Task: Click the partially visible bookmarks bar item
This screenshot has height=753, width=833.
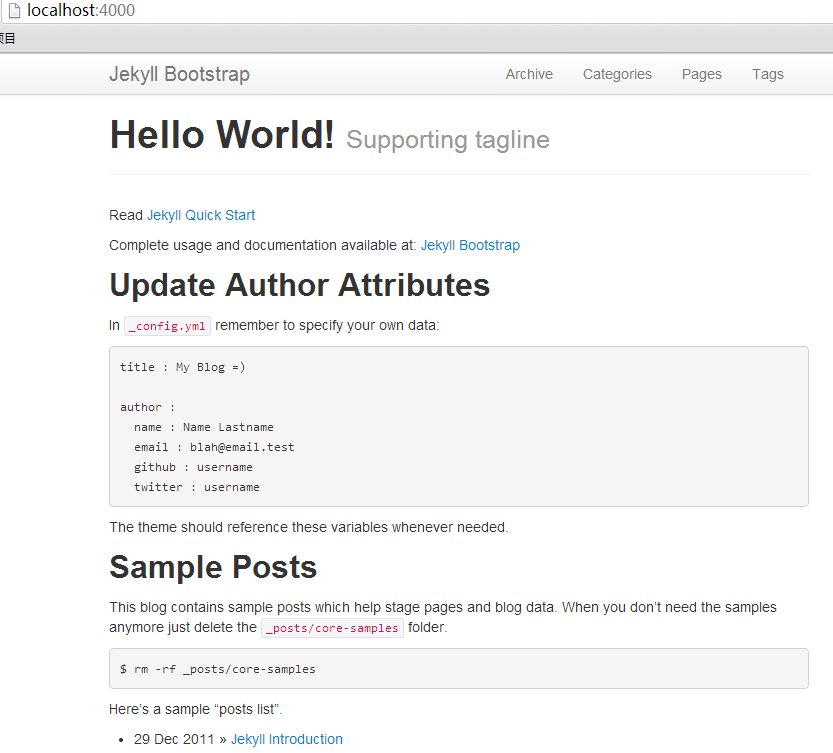Action: pyautogui.click(x=7, y=38)
